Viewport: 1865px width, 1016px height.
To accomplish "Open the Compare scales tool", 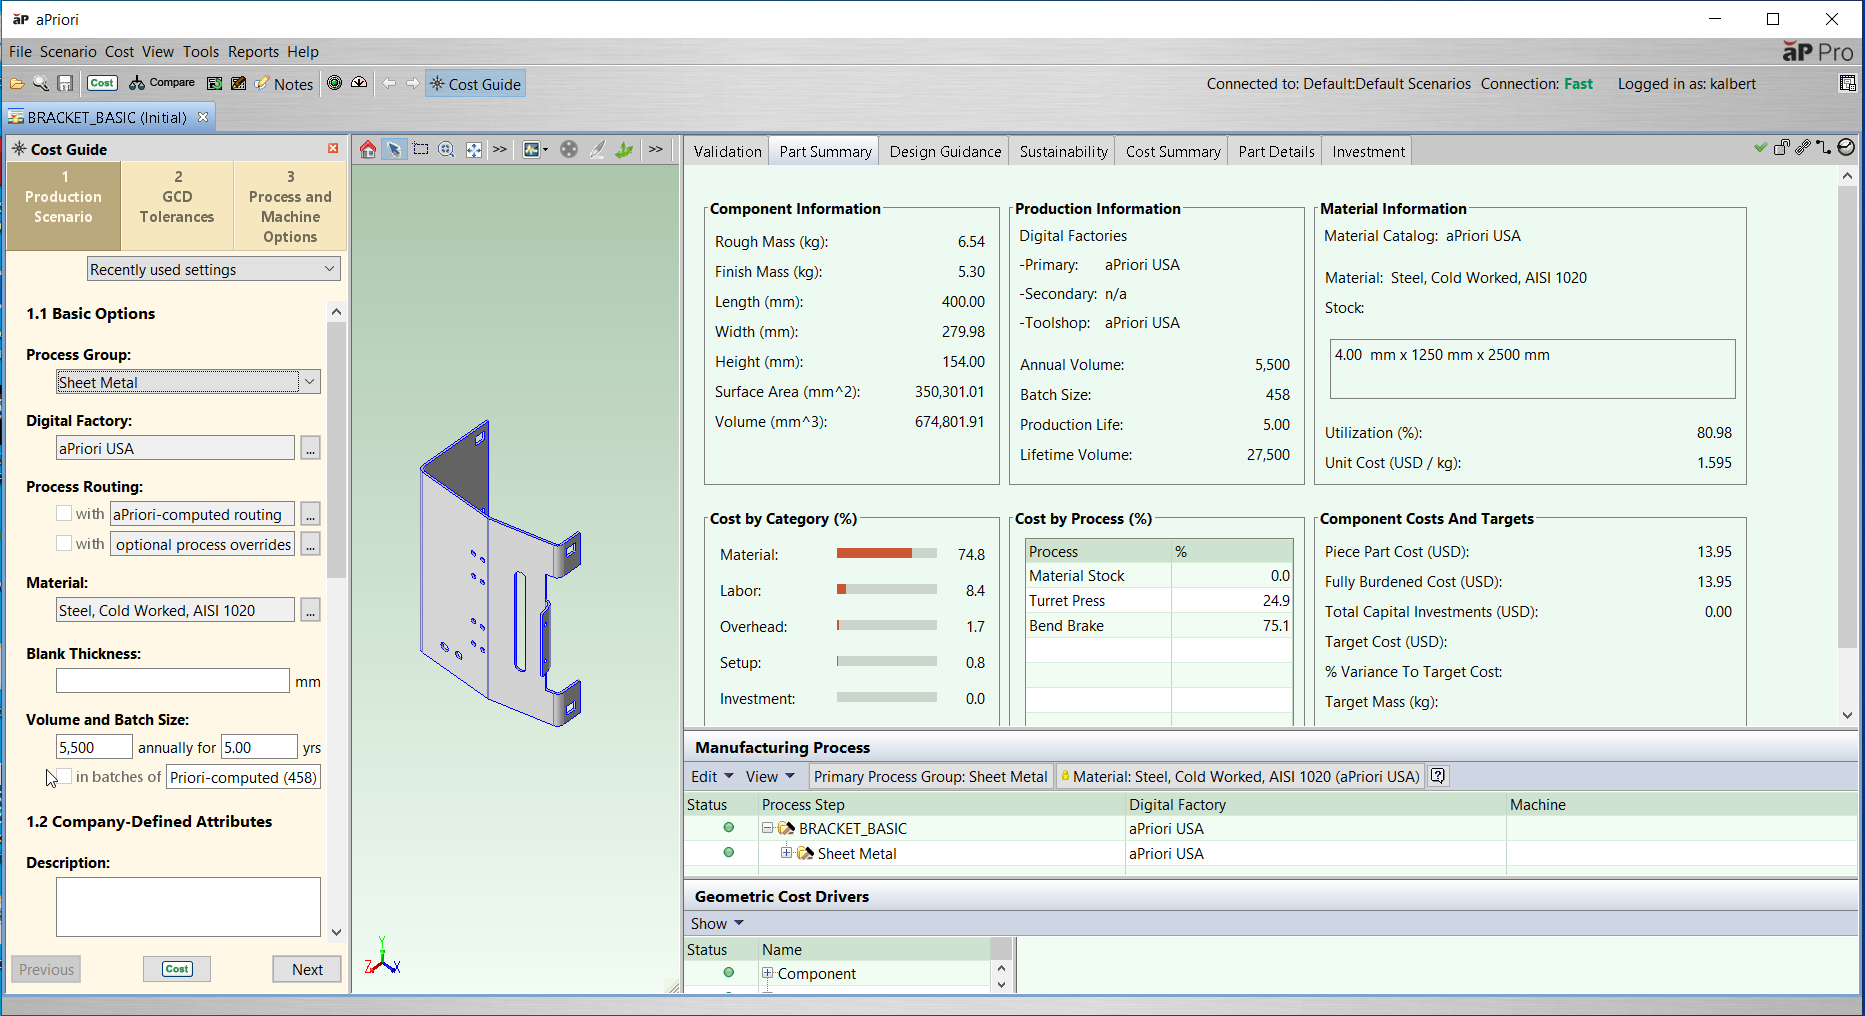I will tap(162, 83).
